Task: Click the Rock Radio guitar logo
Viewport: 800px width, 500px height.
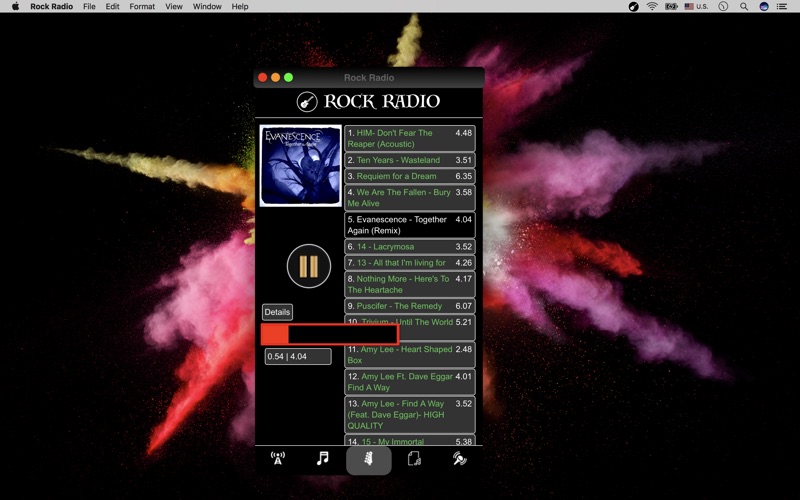Action: pos(307,102)
